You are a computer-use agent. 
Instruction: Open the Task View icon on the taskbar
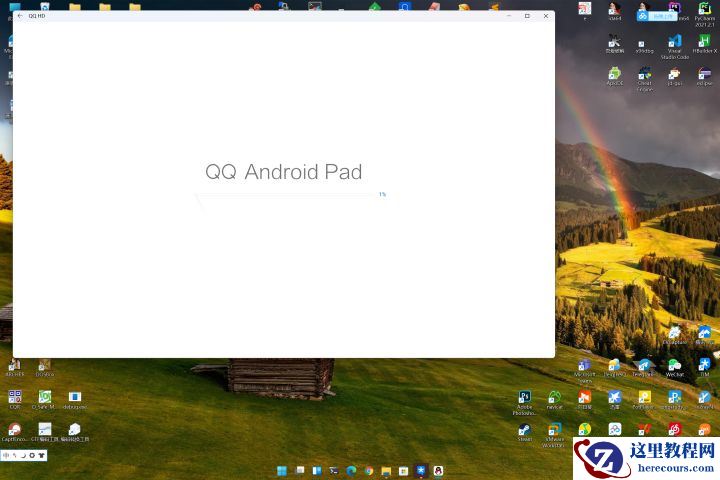299,471
